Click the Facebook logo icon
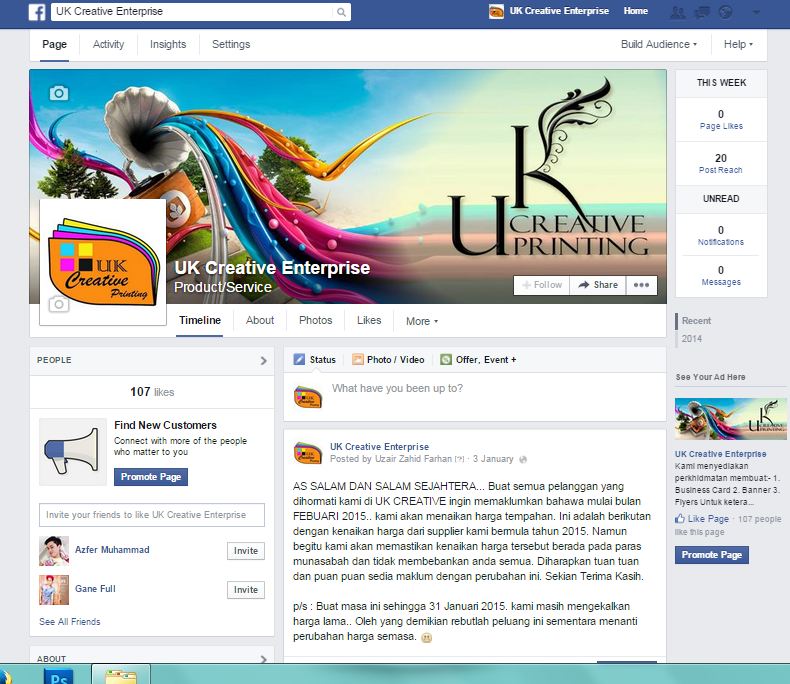The image size is (790, 684). coord(37,12)
